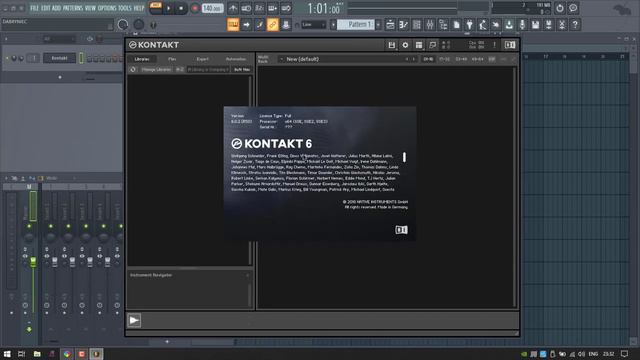Click the stop button in the transport

pyautogui.click(x=181, y=8)
